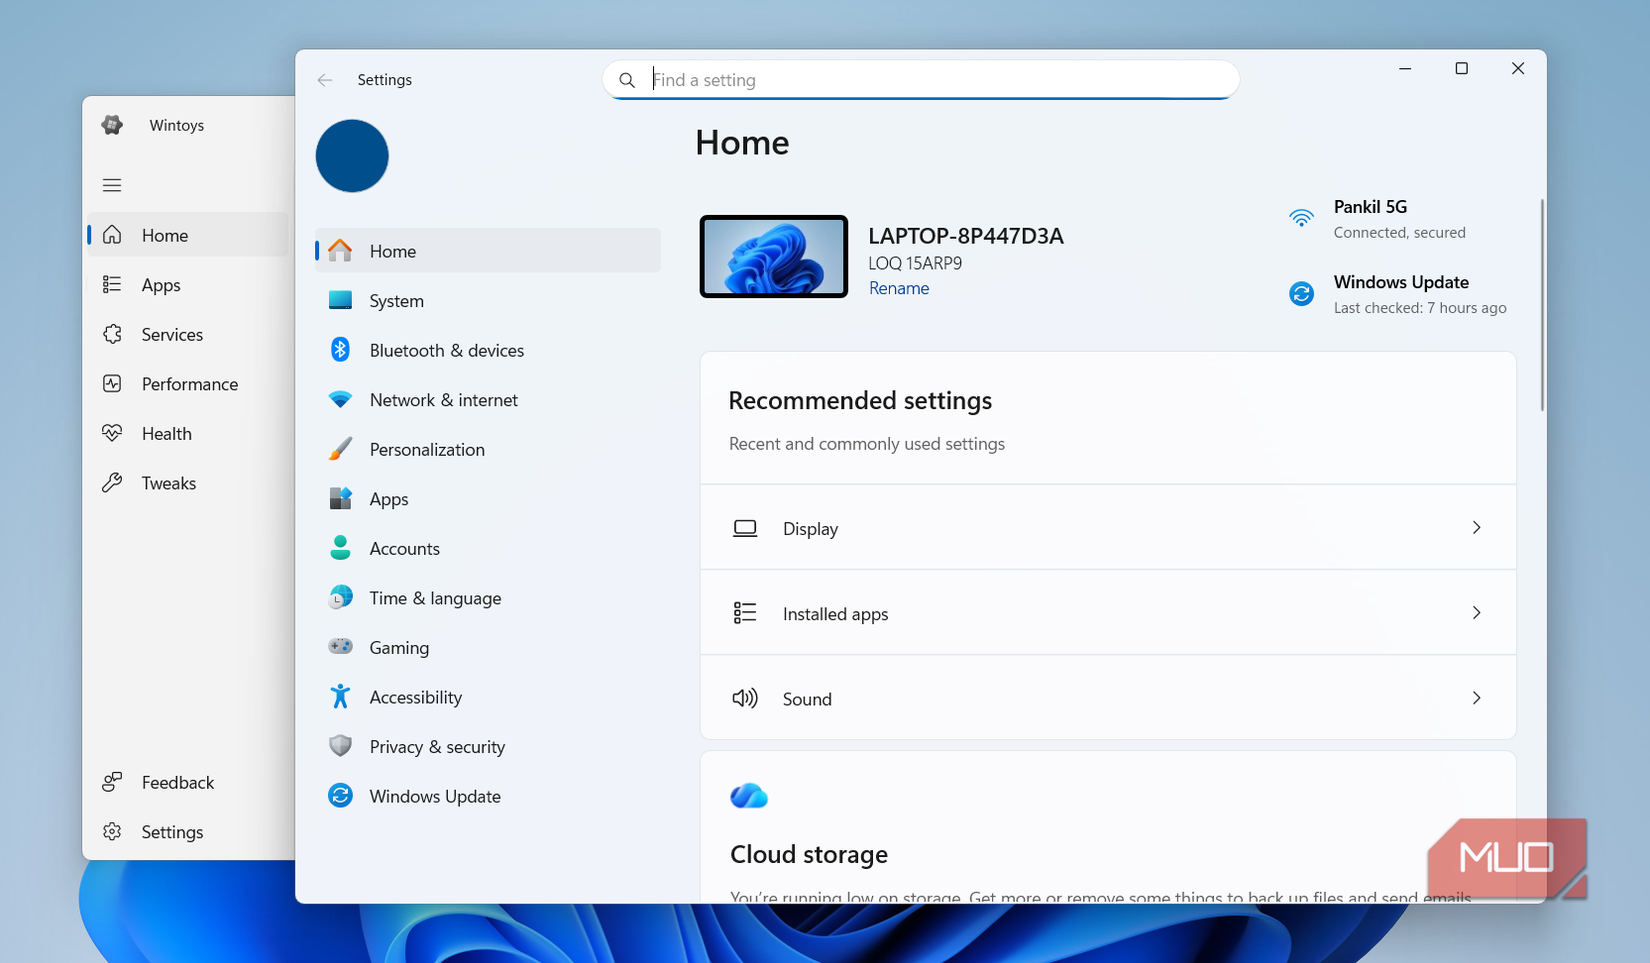Click the Wi-Fi icon next to Pankil 5G

point(1301,218)
